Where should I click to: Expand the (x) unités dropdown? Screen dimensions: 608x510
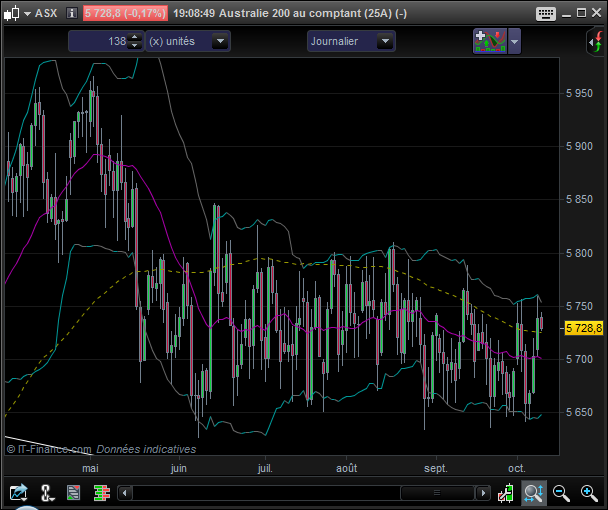click(x=220, y=41)
